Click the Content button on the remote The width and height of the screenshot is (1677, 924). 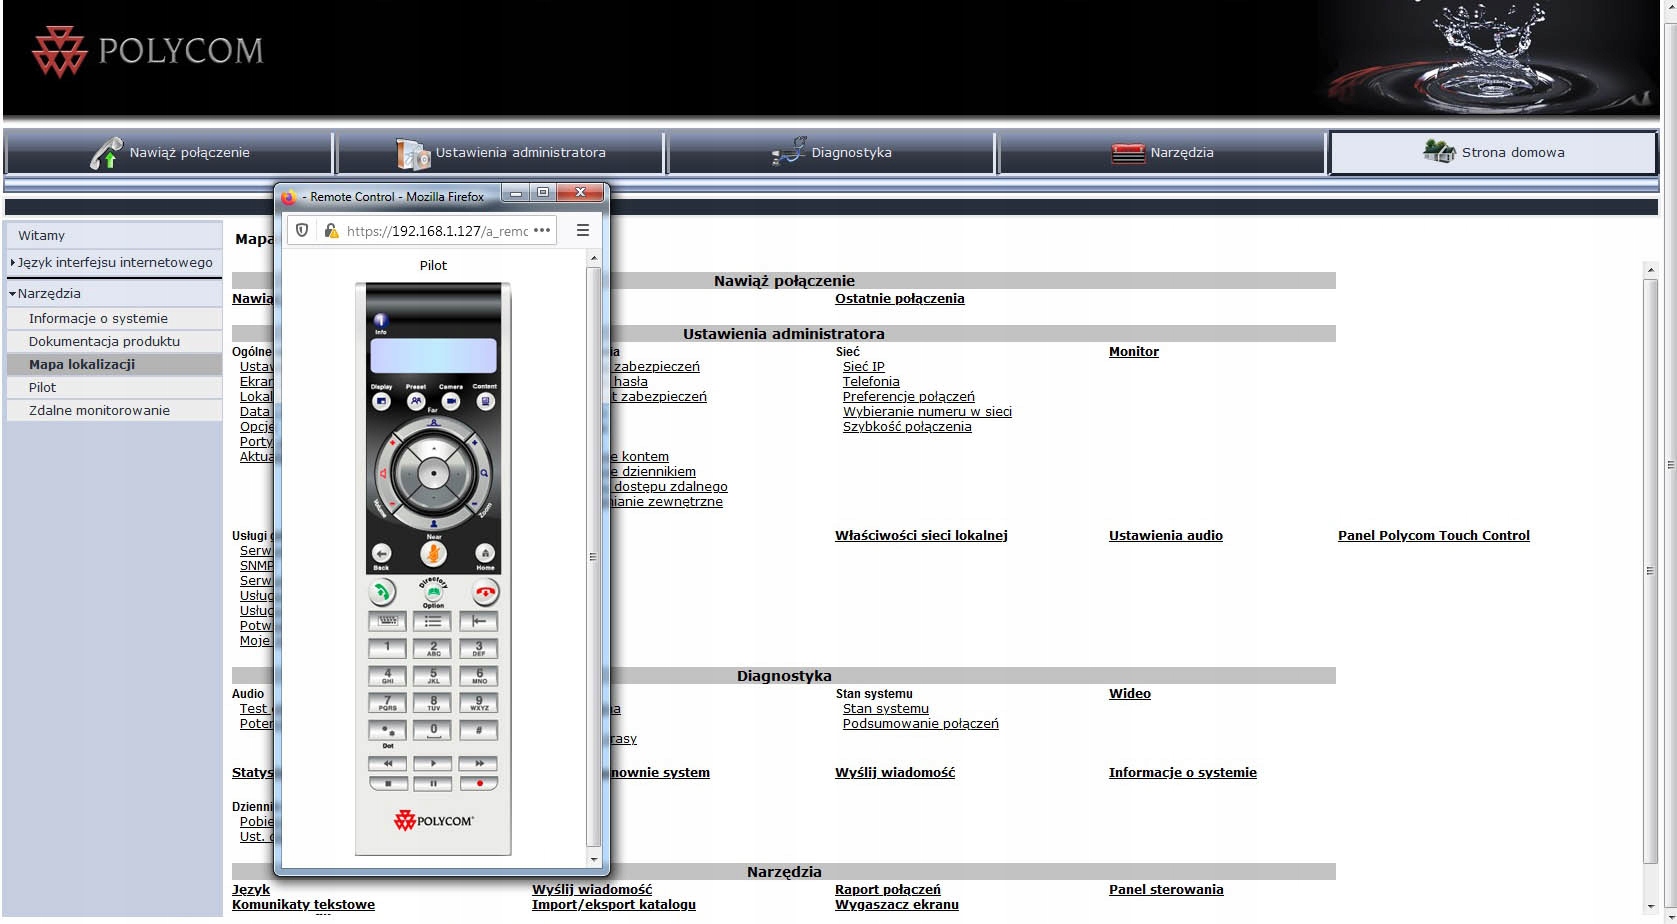(485, 401)
